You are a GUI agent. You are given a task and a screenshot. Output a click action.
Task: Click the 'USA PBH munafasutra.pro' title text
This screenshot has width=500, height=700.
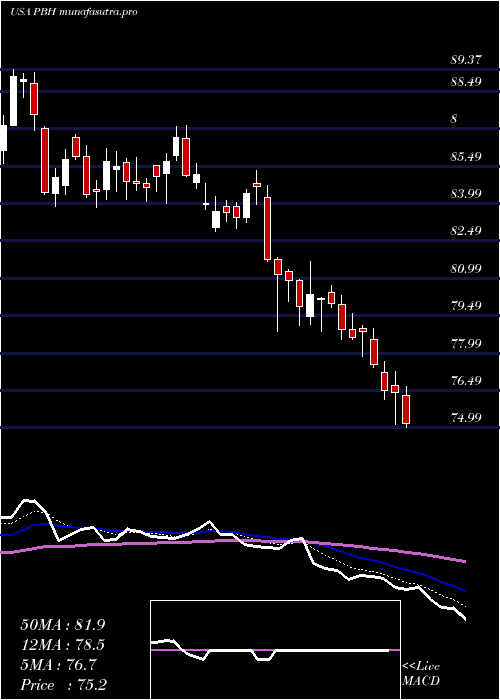pos(73,12)
